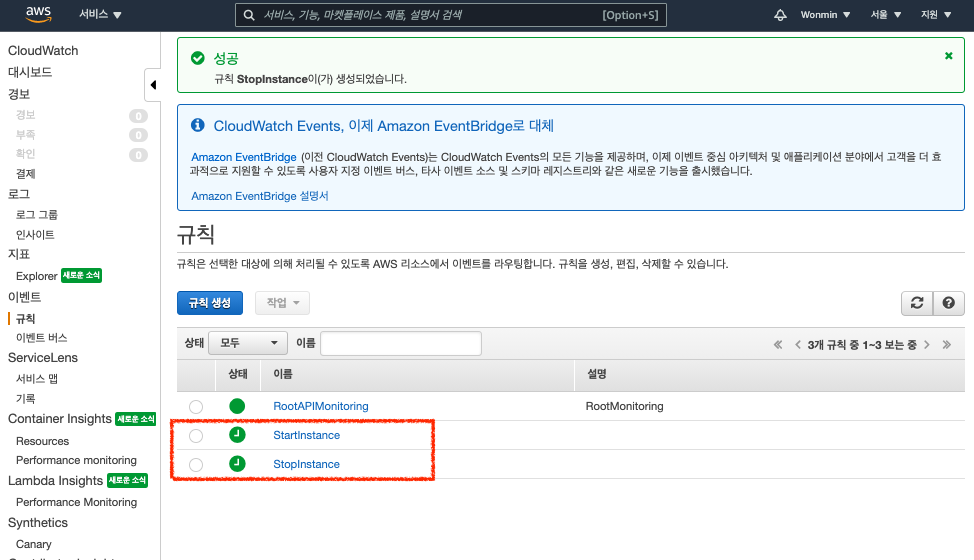Screen dimensions: 974x560
Task: Open Performance Monitoring under Lambda Insights
Action: tap(76, 502)
